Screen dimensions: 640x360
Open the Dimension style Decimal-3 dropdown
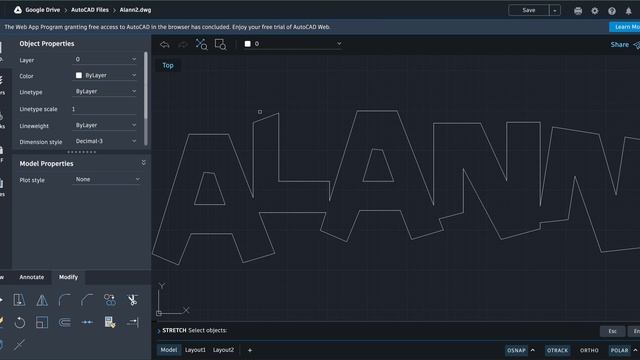pyautogui.click(x=105, y=141)
